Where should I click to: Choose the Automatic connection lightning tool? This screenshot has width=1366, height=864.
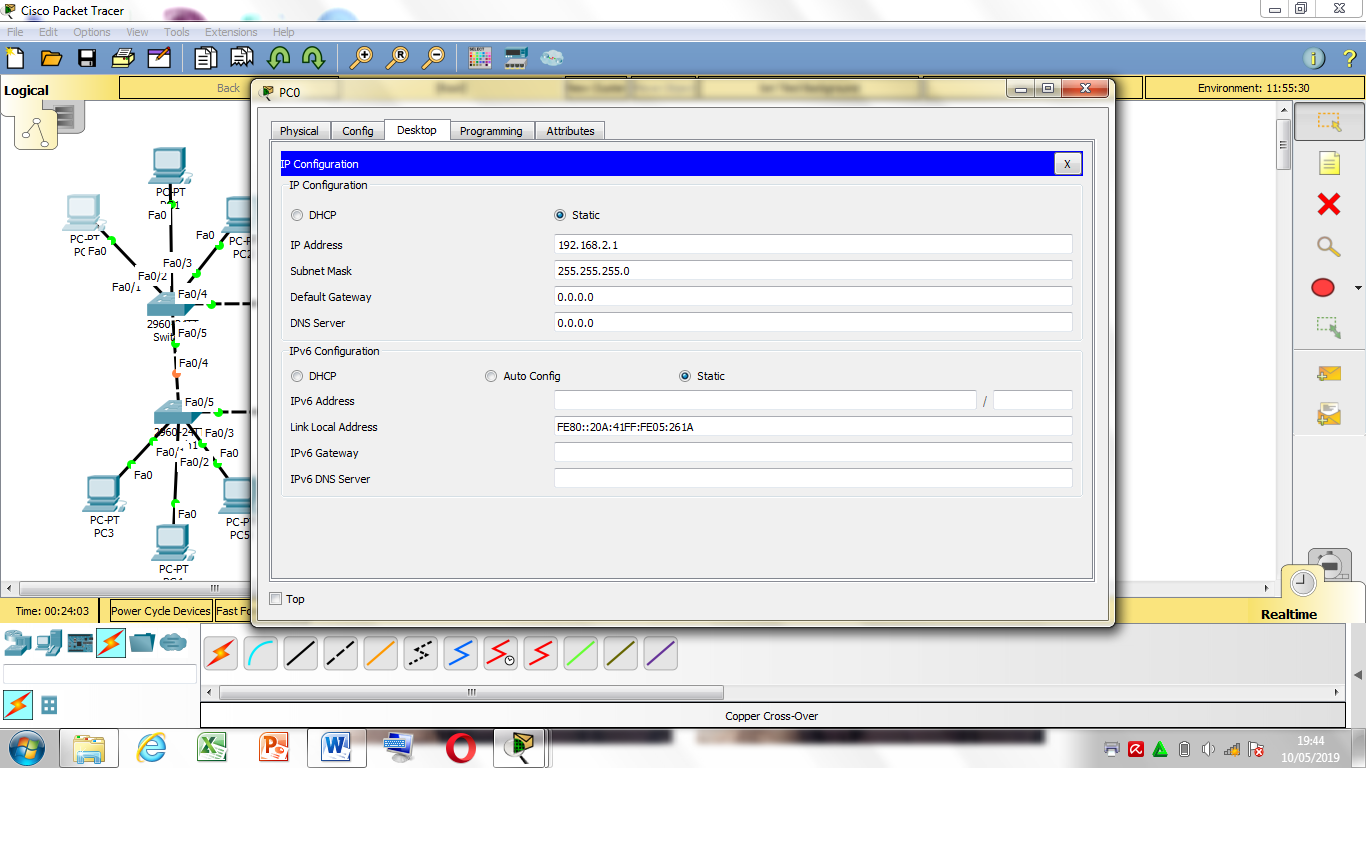click(220, 653)
